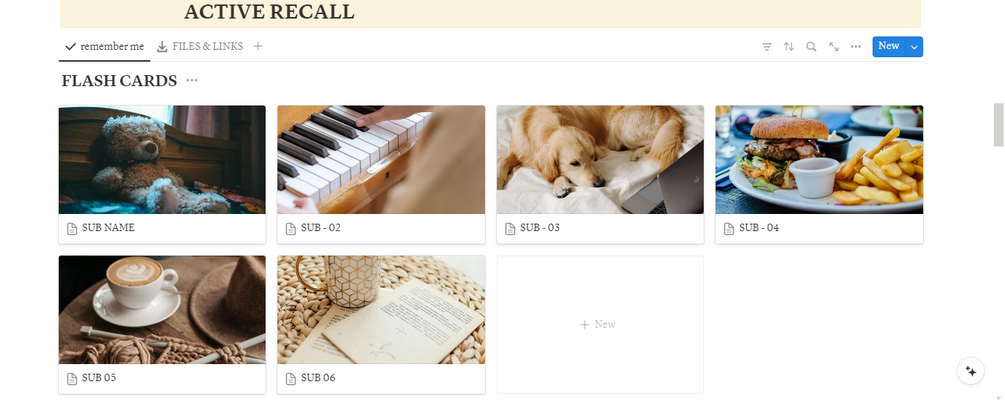The width and height of the screenshot is (1005, 402).
Task: Open the burger and fries SUB - 04 card
Action: (x=819, y=174)
